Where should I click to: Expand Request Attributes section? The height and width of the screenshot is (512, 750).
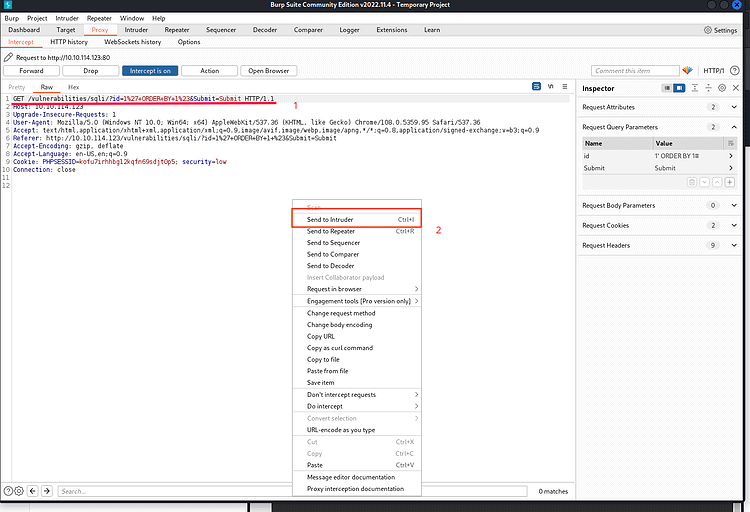coord(734,107)
